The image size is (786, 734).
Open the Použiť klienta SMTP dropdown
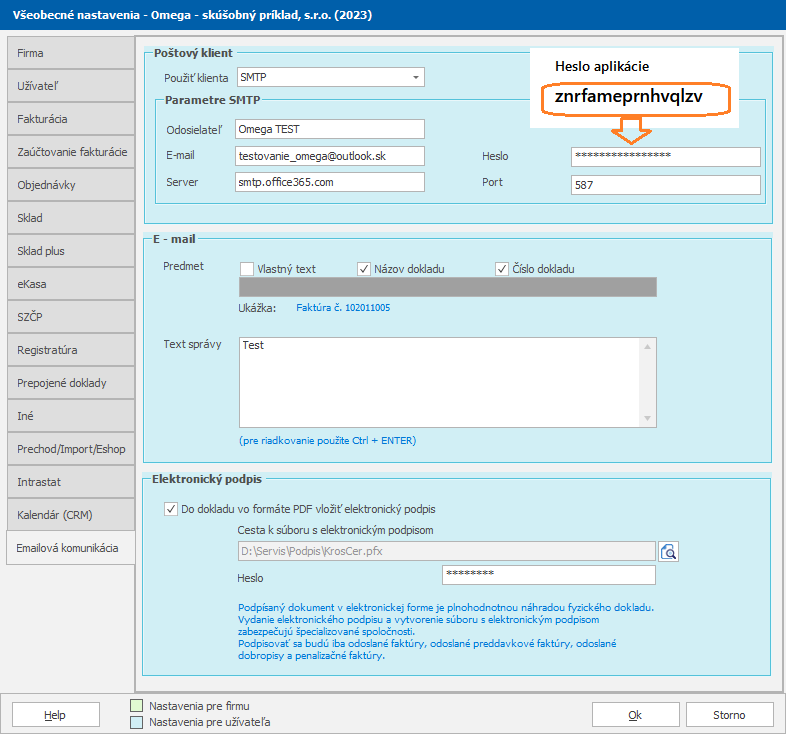pos(415,77)
